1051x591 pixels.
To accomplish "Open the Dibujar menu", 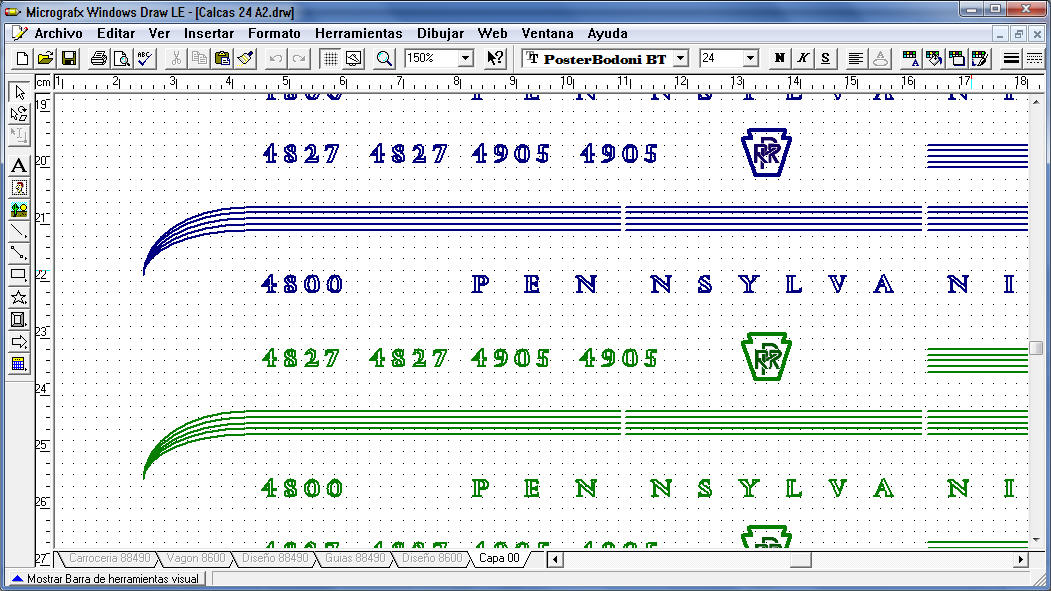I will pos(440,33).
